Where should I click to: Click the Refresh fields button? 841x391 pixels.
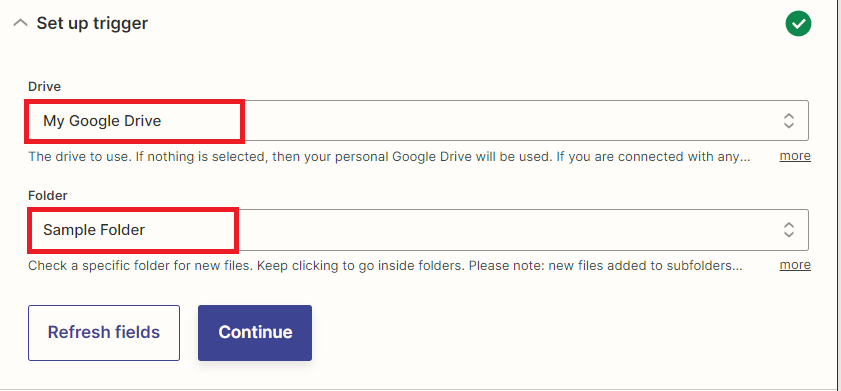(104, 333)
